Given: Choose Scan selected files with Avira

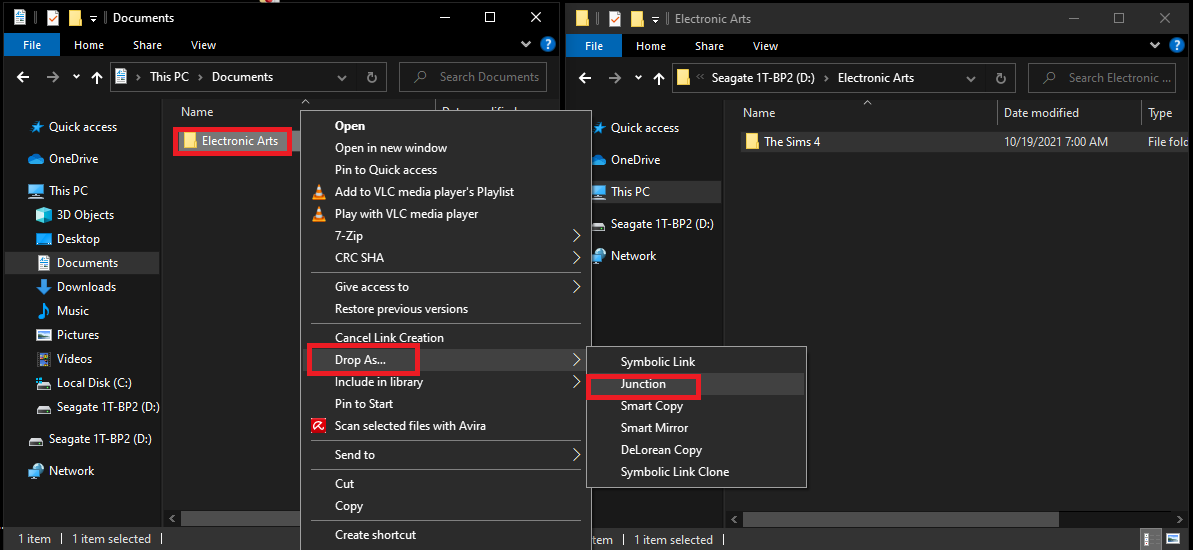Looking at the screenshot, I should (410, 425).
